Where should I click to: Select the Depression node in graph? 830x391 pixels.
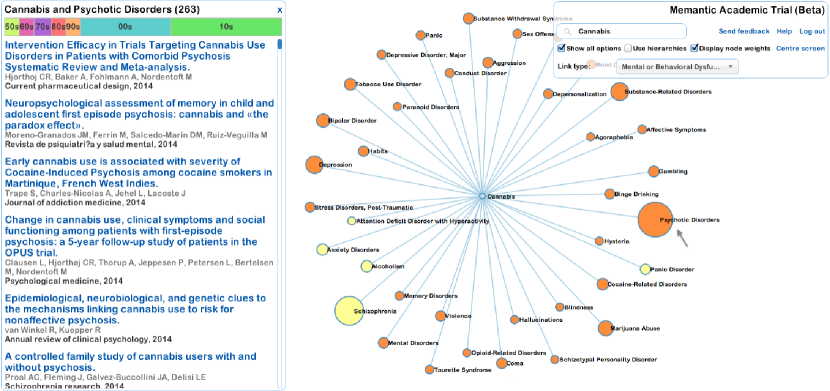click(x=314, y=165)
